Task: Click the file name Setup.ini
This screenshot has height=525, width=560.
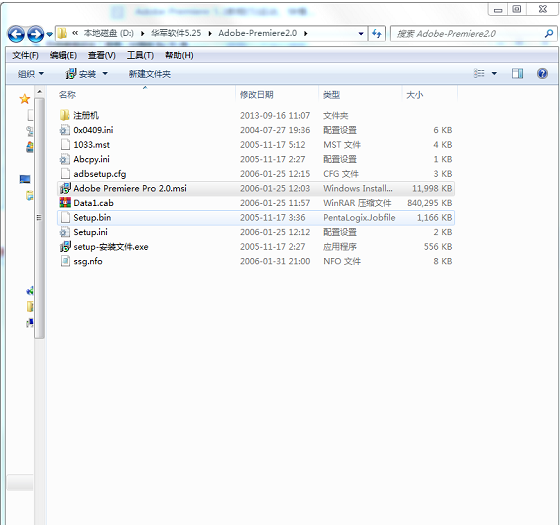Action: [x=90, y=232]
